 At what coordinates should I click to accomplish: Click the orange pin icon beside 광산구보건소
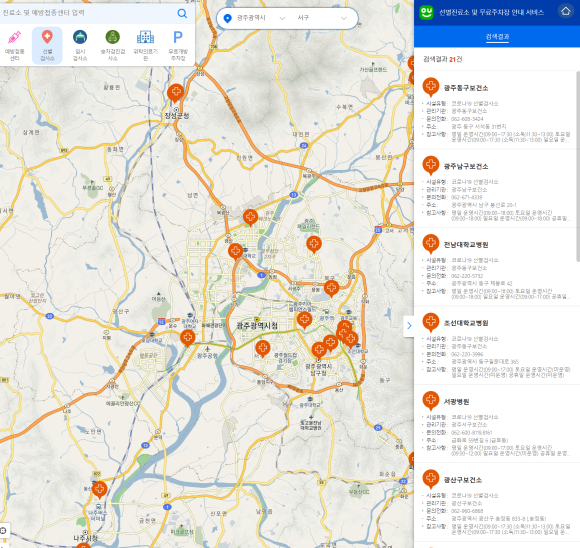(431, 480)
